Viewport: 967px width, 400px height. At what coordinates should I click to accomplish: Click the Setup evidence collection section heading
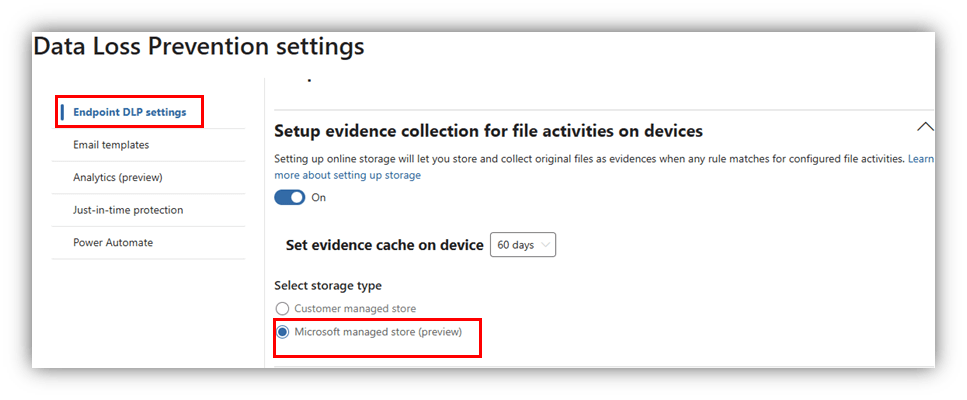[488, 131]
